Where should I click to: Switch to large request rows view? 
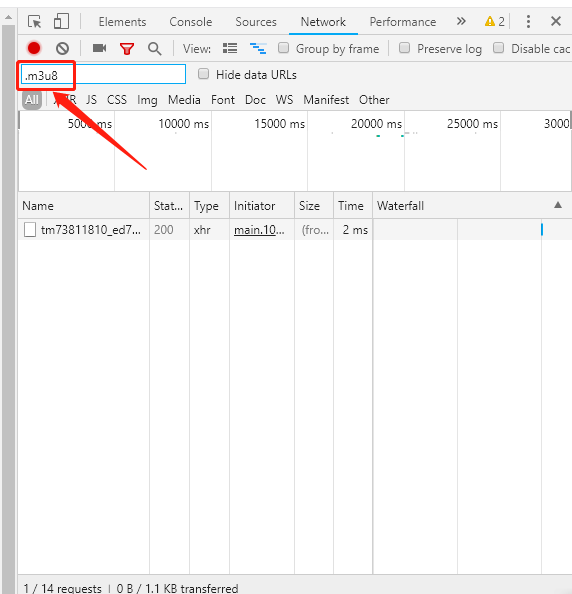click(x=230, y=48)
